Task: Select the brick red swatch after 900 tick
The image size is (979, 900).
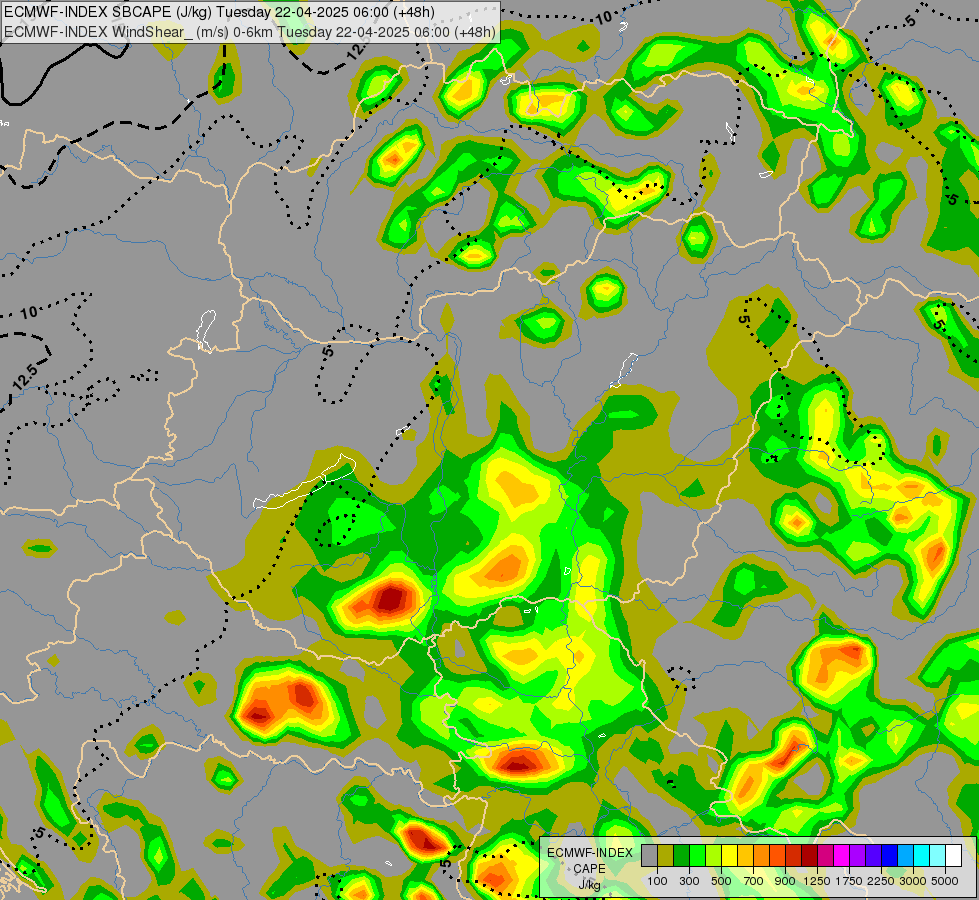Action: [x=793, y=856]
